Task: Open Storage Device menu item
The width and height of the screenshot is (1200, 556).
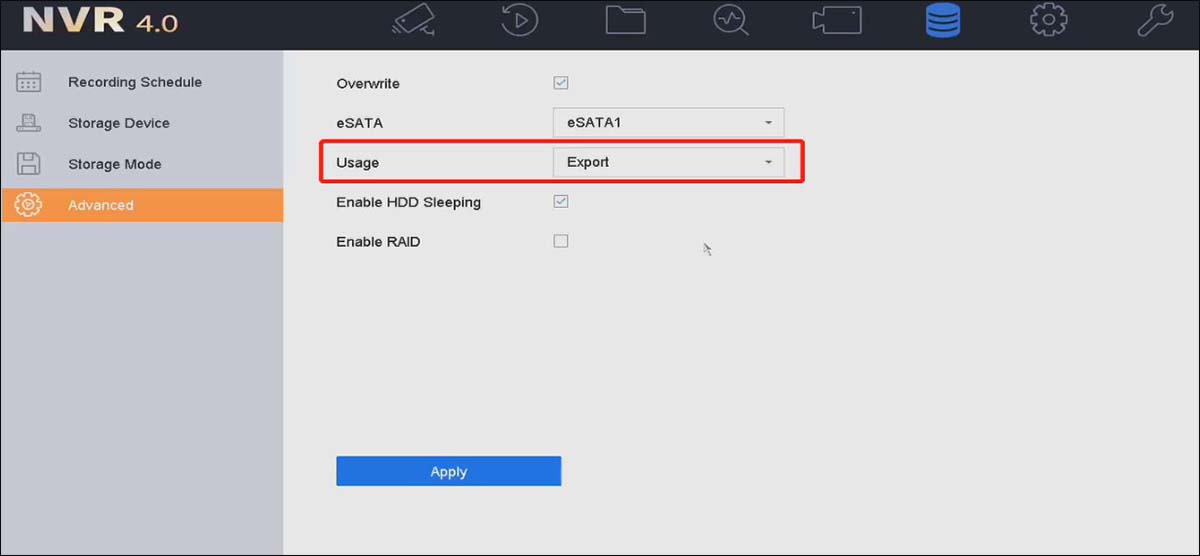Action: point(119,123)
